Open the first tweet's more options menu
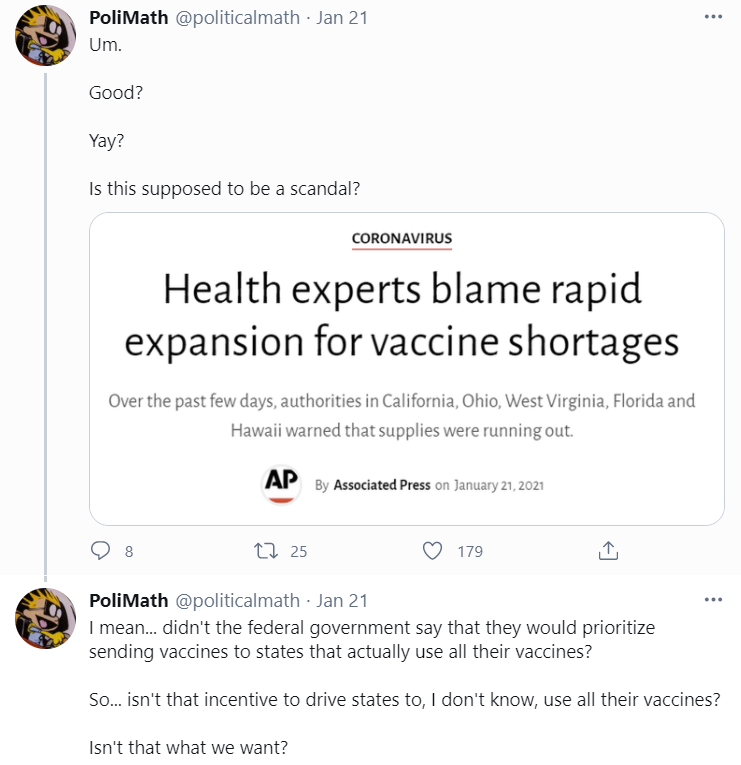 click(713, 18)
